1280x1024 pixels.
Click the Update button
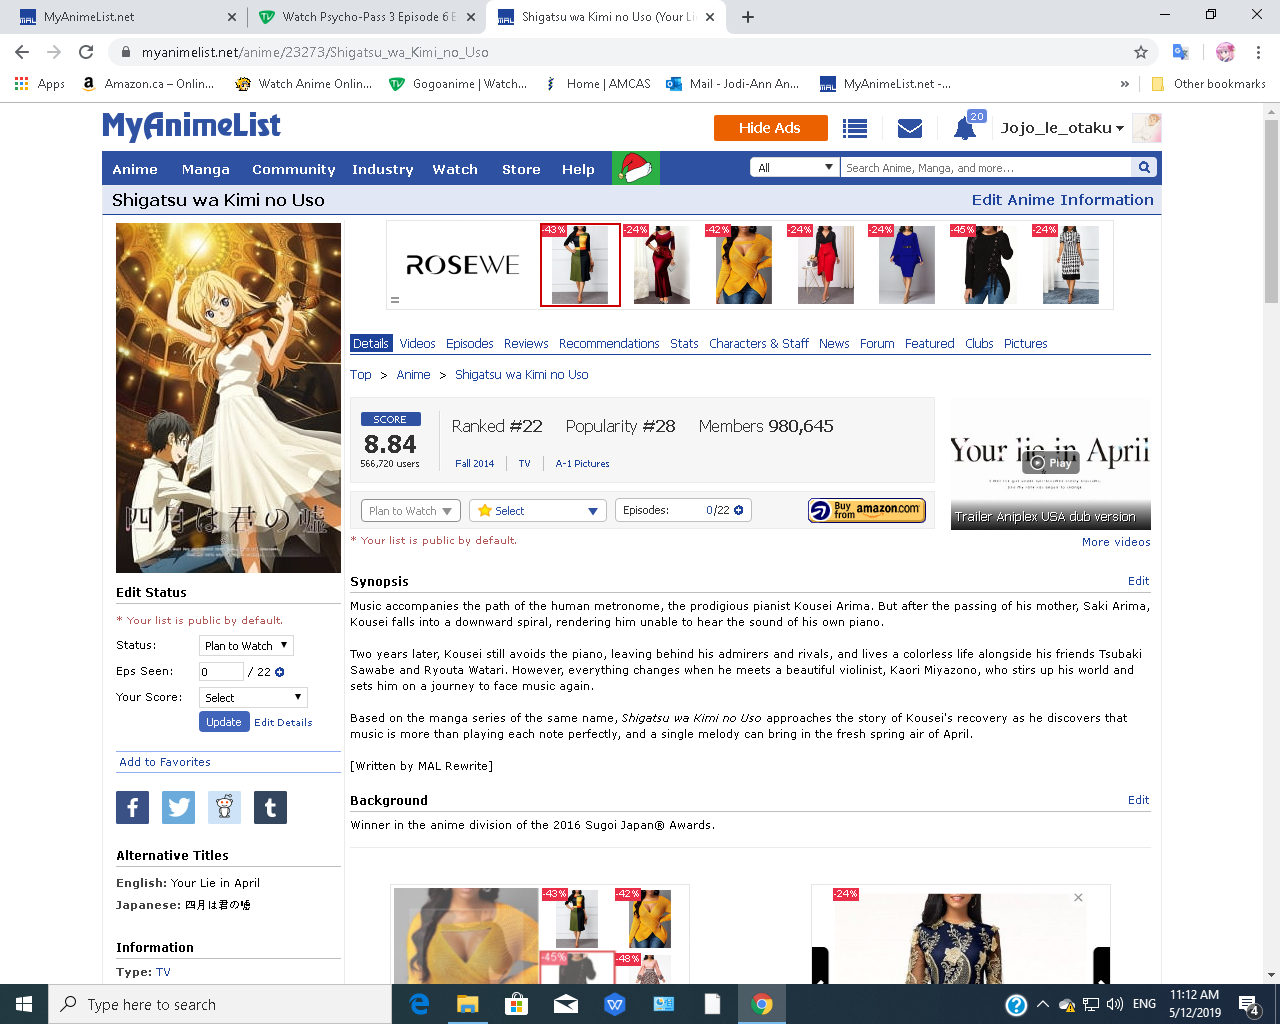click(x=224, y=722)
